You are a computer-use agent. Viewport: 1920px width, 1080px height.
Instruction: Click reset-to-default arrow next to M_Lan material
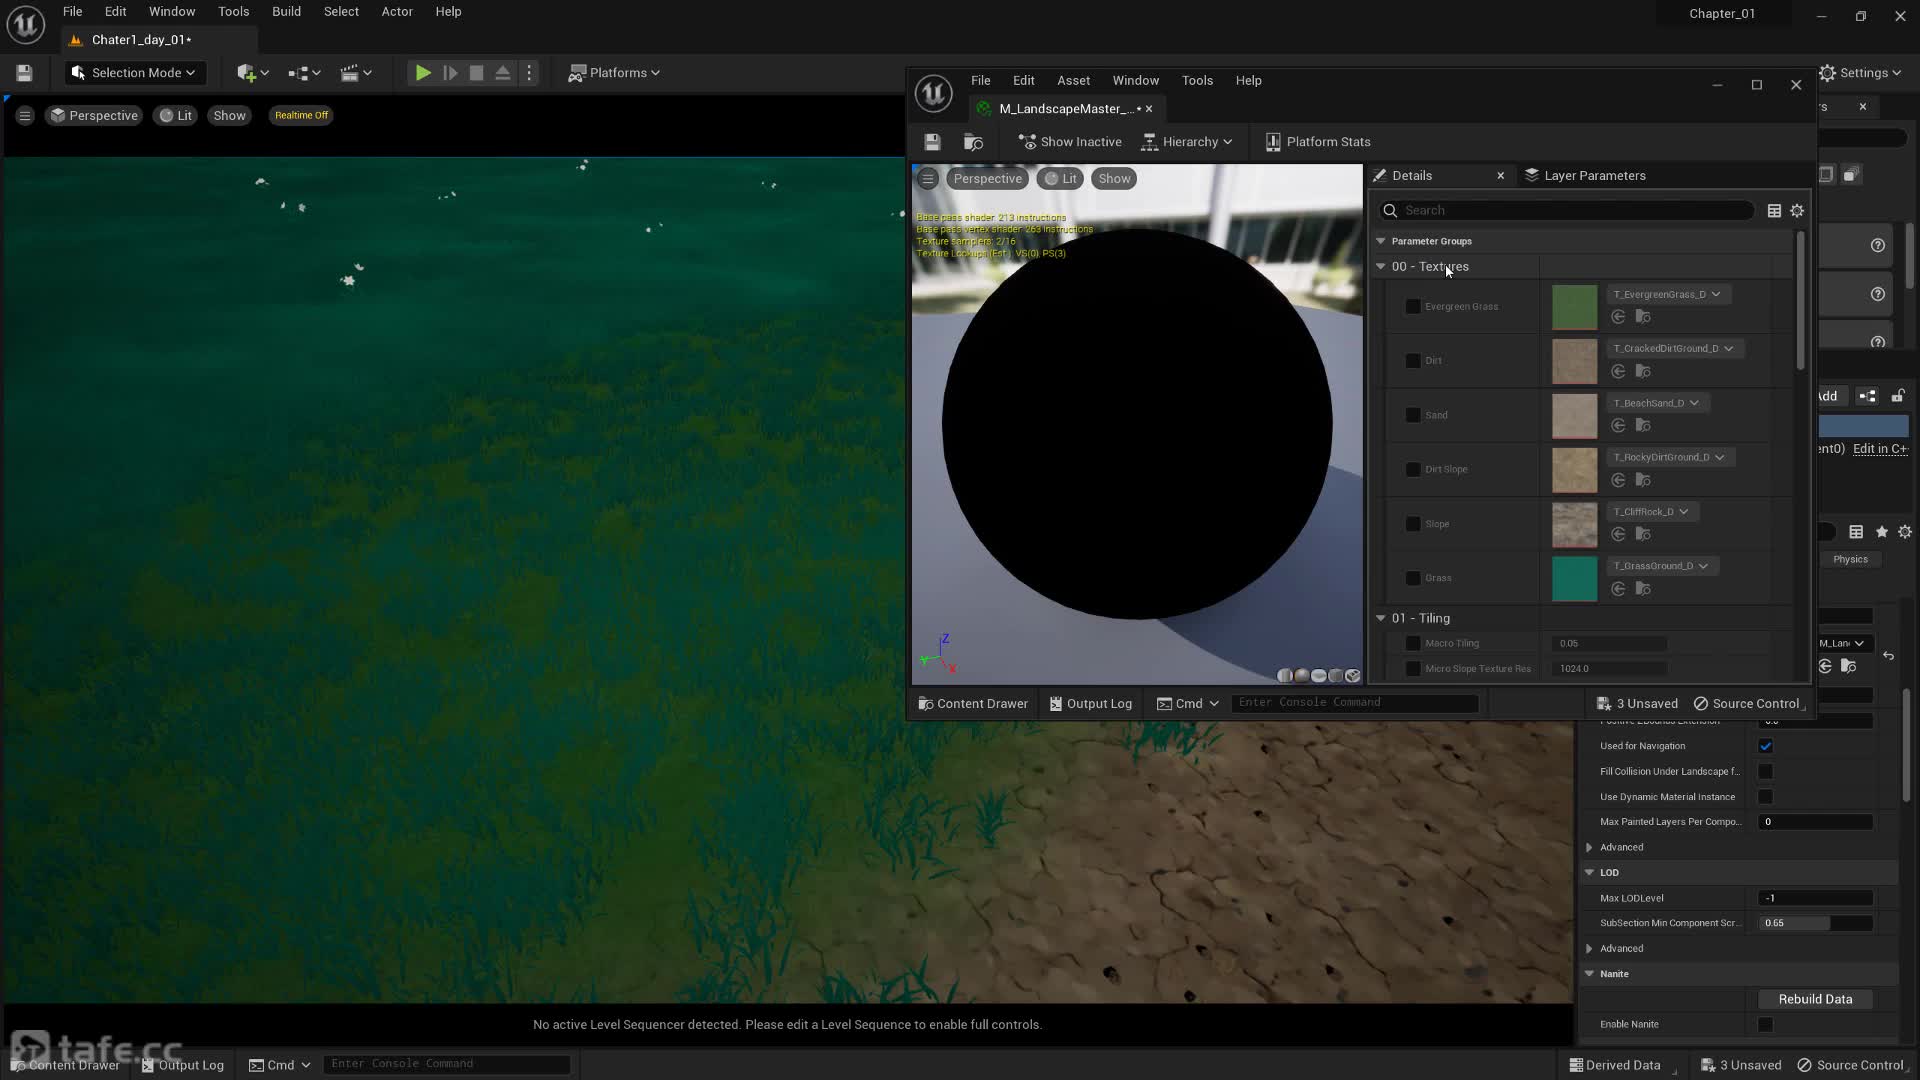[x=1888, y=656]
